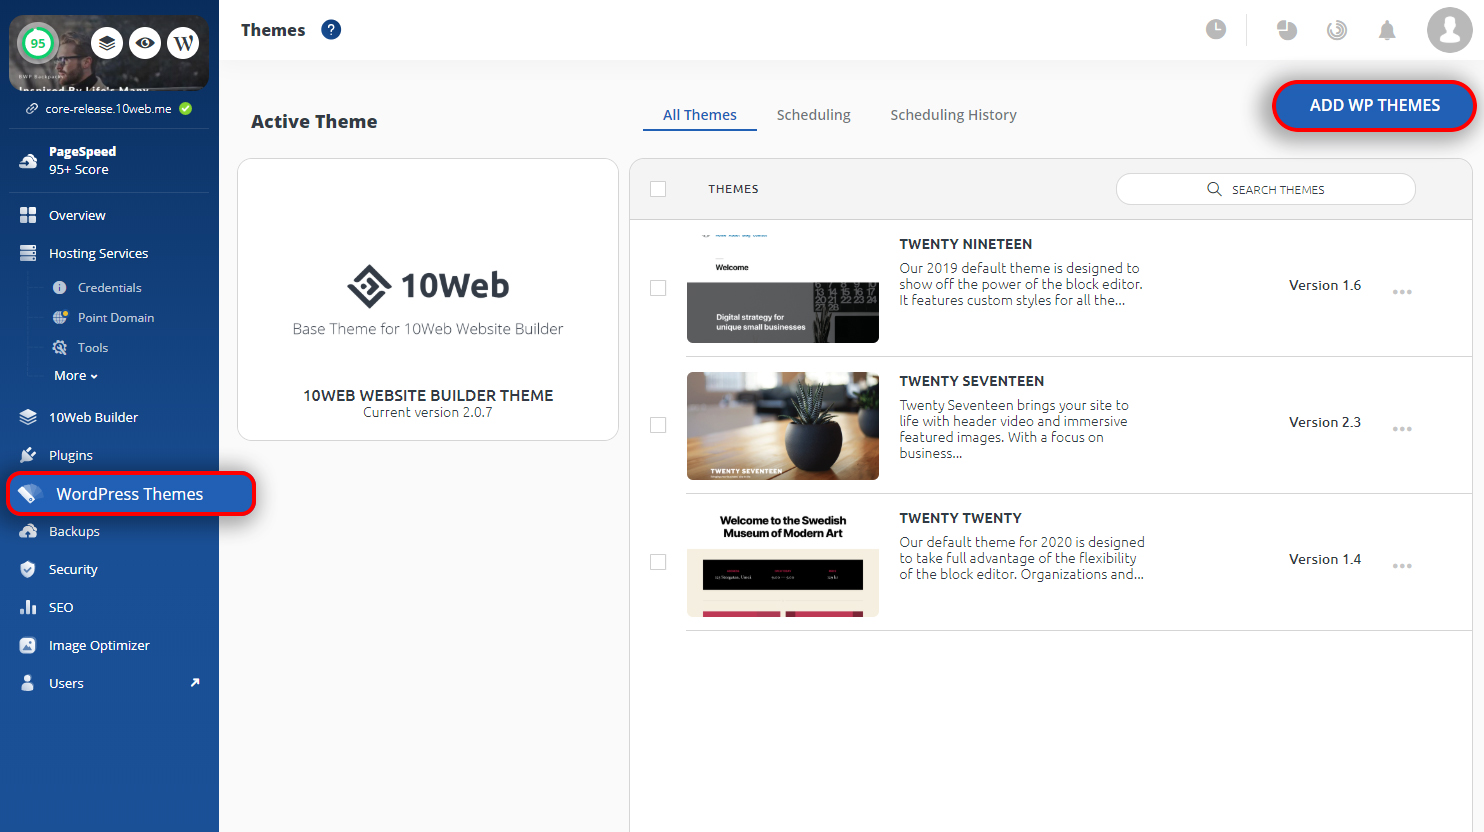Click the Users person icon
The width and height of the screenshot is (1484, 832).
(x=28, y=683)
